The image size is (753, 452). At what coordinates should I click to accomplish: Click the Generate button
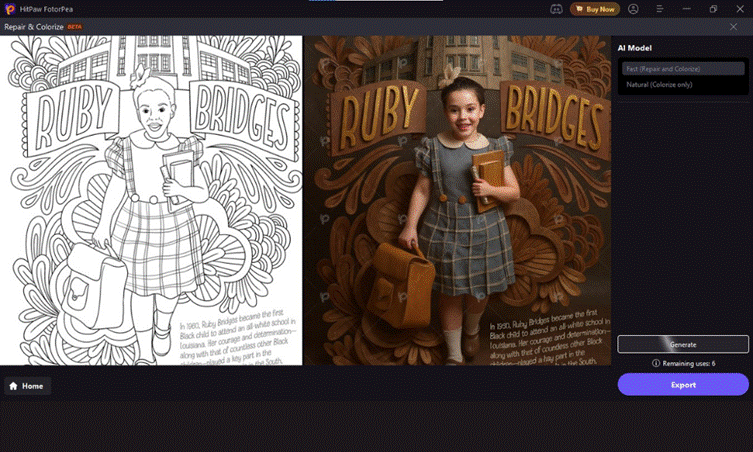683,344
